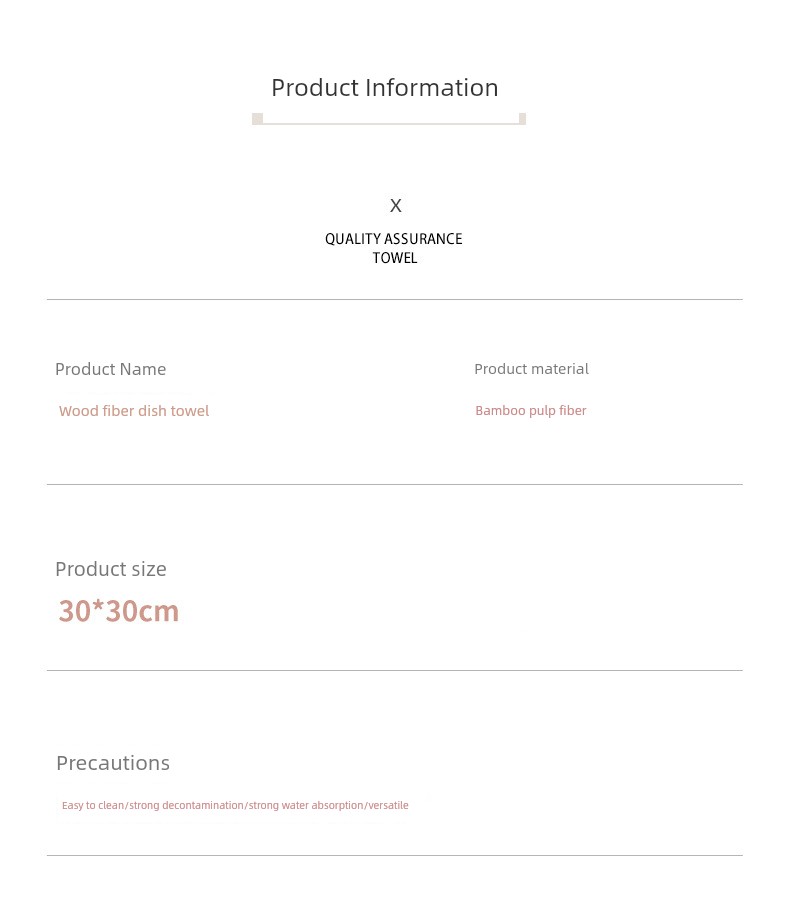Screen dimensions: 790x903
Task: Click the Easy to clean precautions description
Action: point(235,805)
